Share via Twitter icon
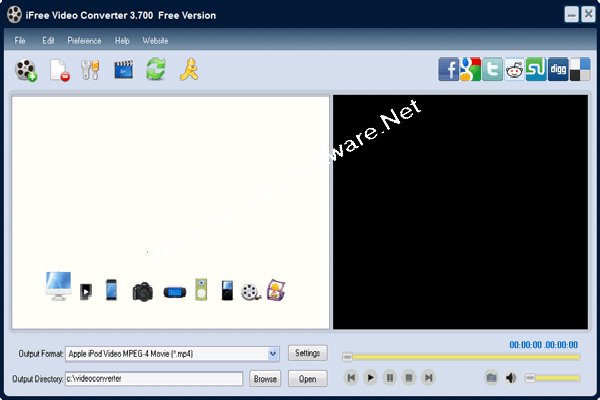The height and width of the screenshot is (400, 600). 492,69
